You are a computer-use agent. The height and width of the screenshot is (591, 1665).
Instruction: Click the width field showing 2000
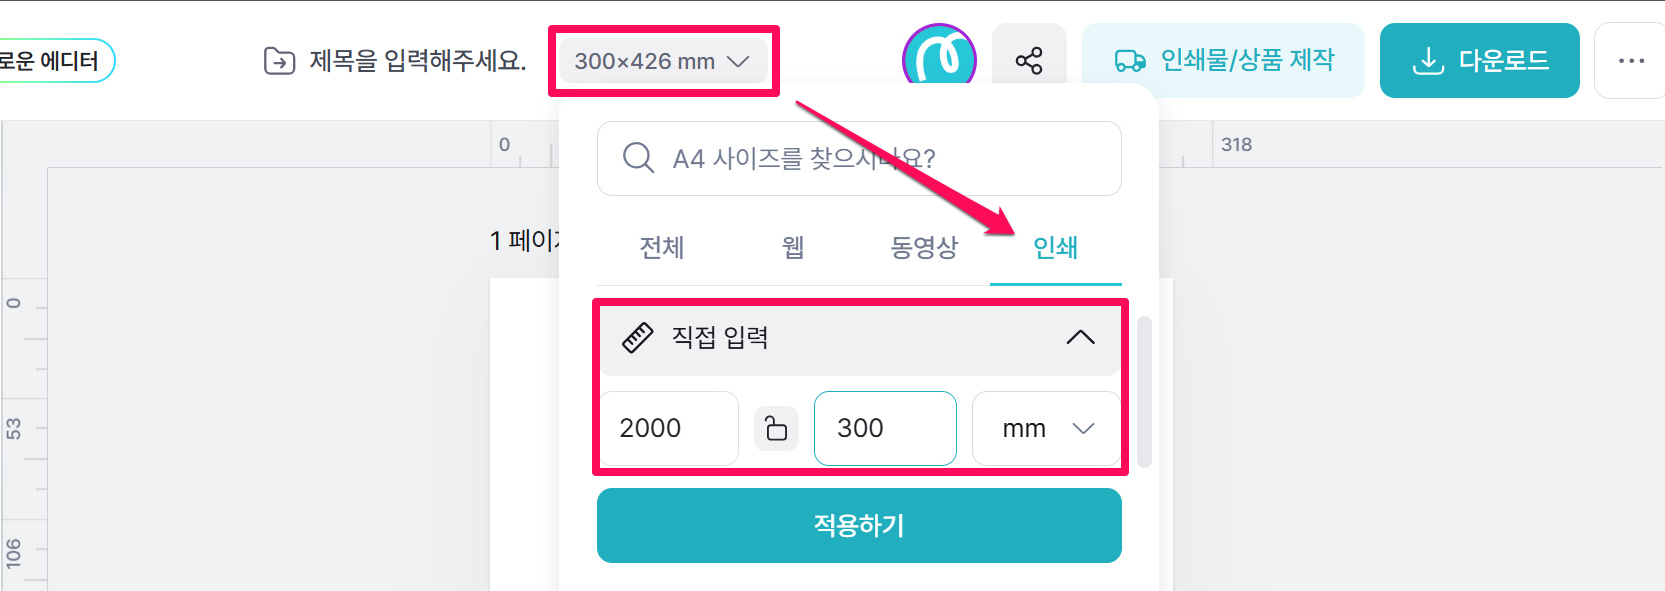click(x=668, y=428)
